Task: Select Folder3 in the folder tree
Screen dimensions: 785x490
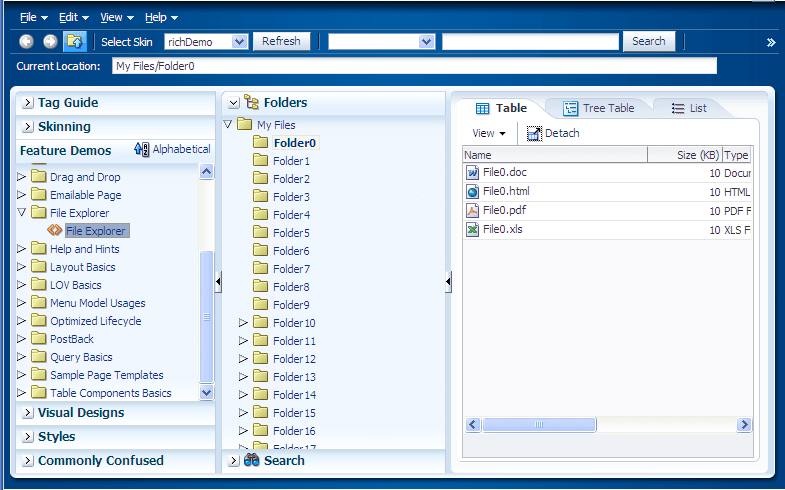Action: tap(291, 197)
